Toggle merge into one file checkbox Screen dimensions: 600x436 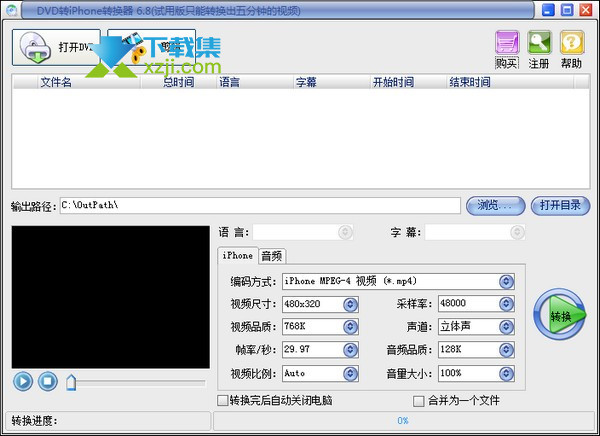[x=419, y=401]
